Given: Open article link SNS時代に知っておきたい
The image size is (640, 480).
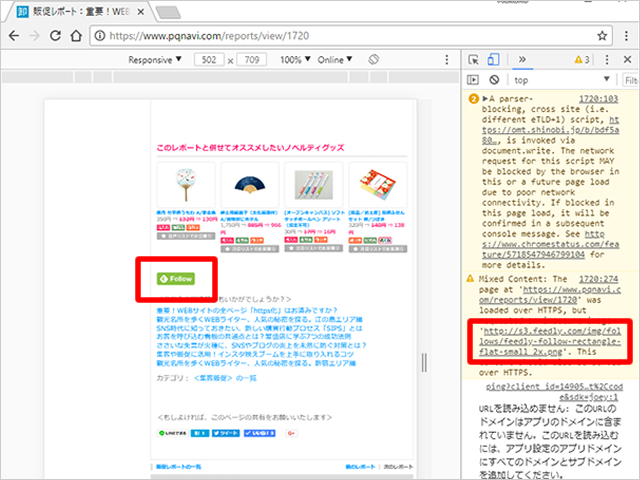Looking at the screenshot, I should click(259, 328).
